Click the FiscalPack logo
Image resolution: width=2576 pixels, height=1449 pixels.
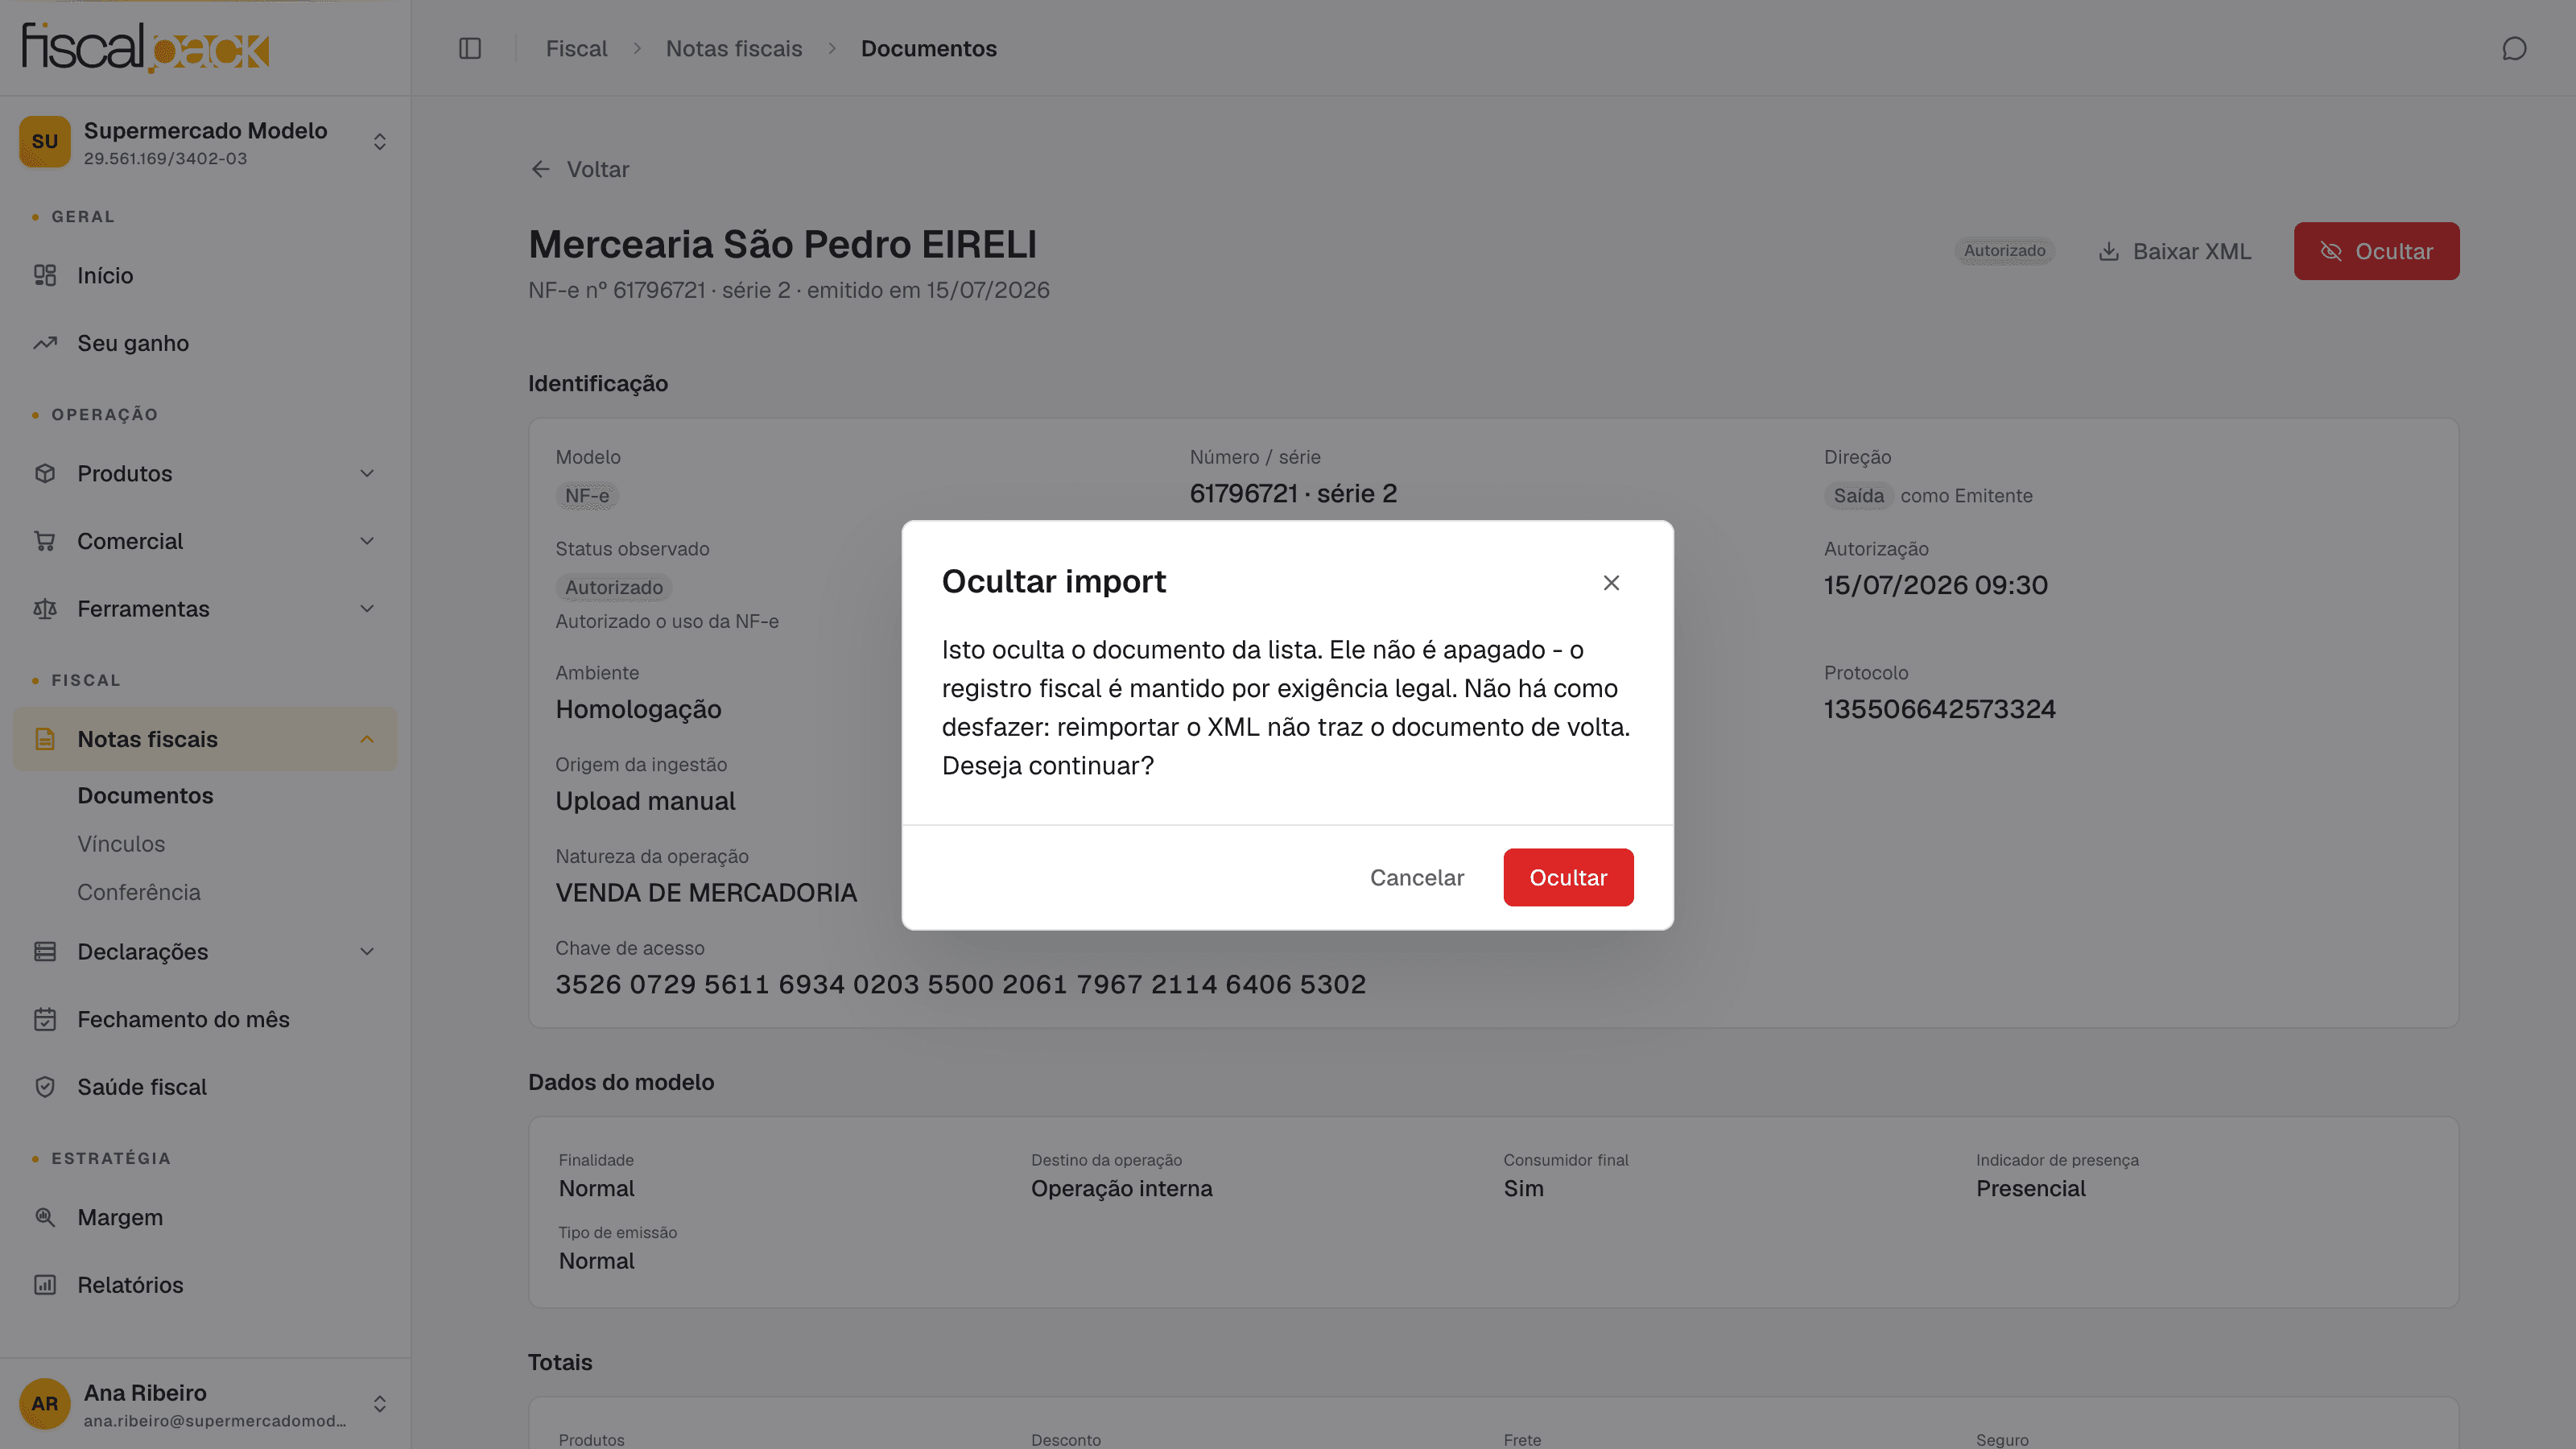[x=146, y=47]
